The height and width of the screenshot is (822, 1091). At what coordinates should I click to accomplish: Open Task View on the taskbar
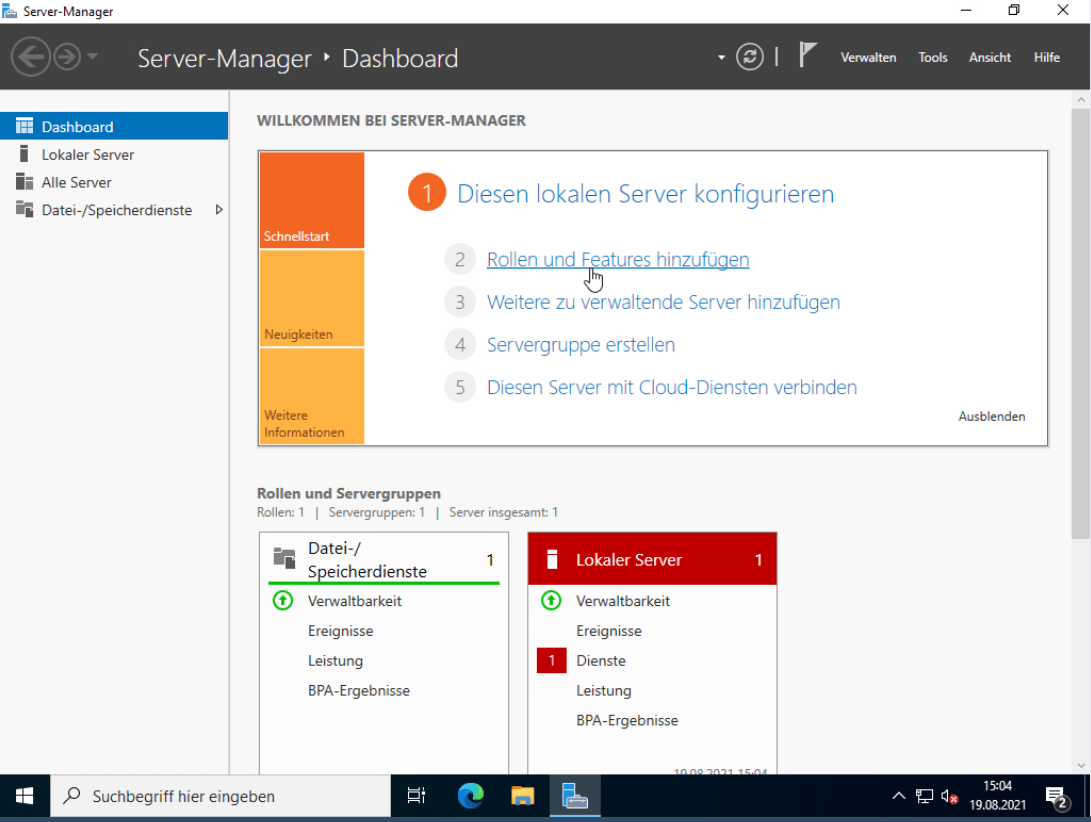(x=416, y=796)
